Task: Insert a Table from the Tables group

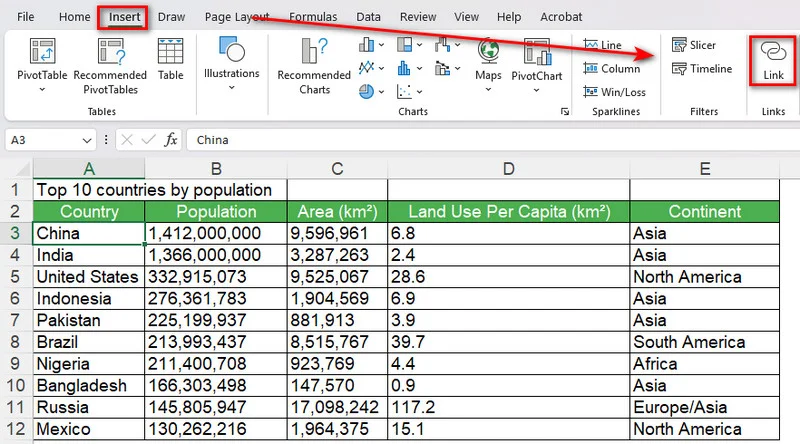Action: [x=170, y=59]
